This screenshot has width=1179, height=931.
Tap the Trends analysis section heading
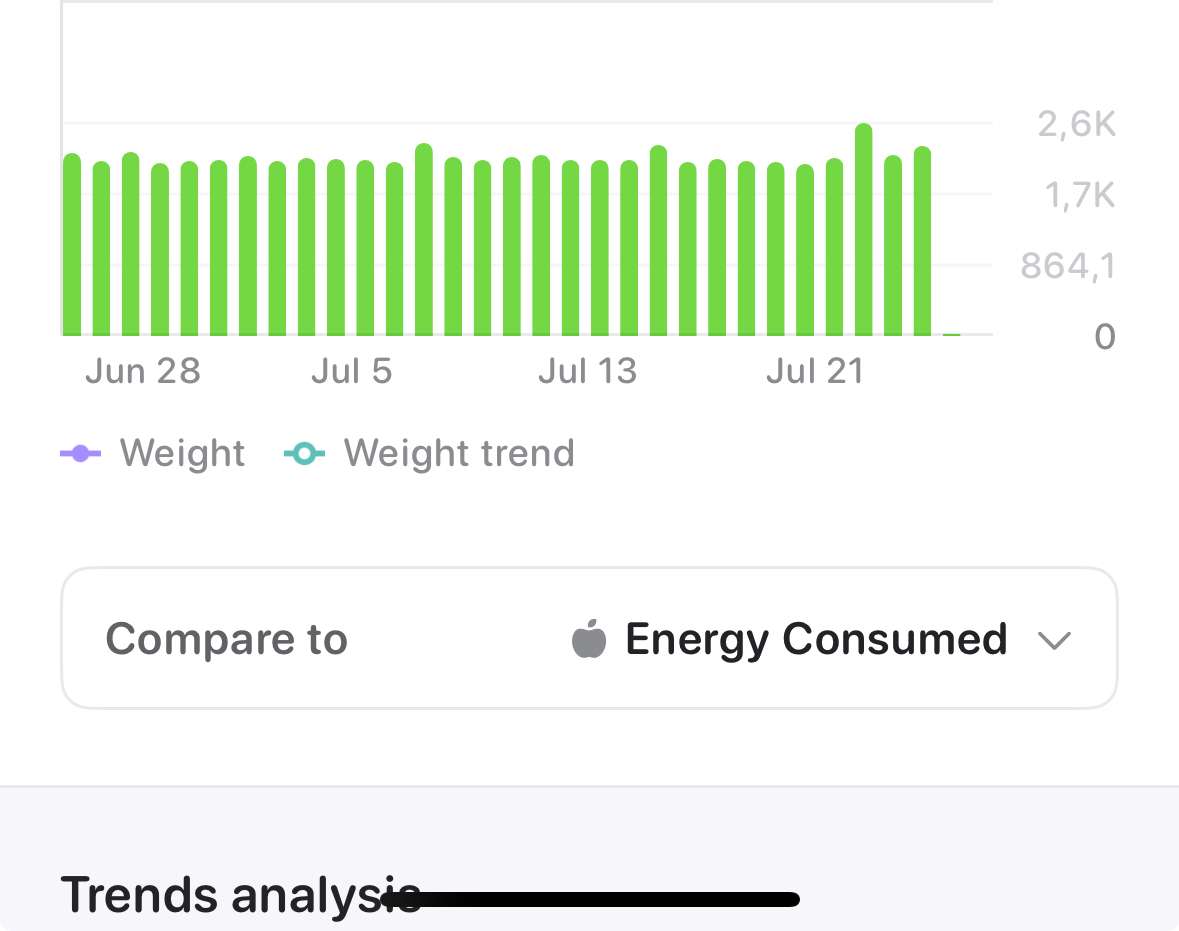(241, 895)
